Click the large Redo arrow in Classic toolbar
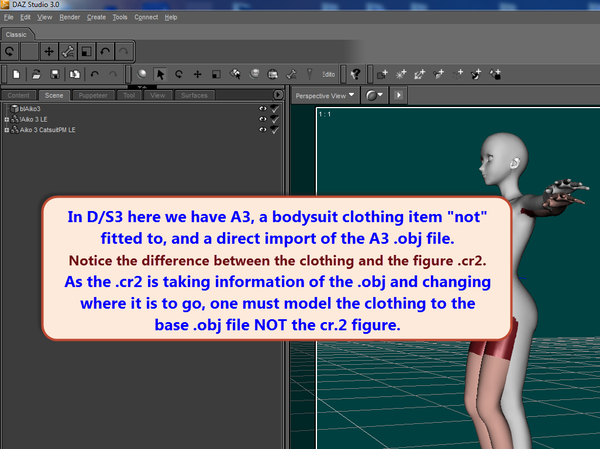Image resolution: width=600 pixels, height=449 pixels. click(123, 51)
